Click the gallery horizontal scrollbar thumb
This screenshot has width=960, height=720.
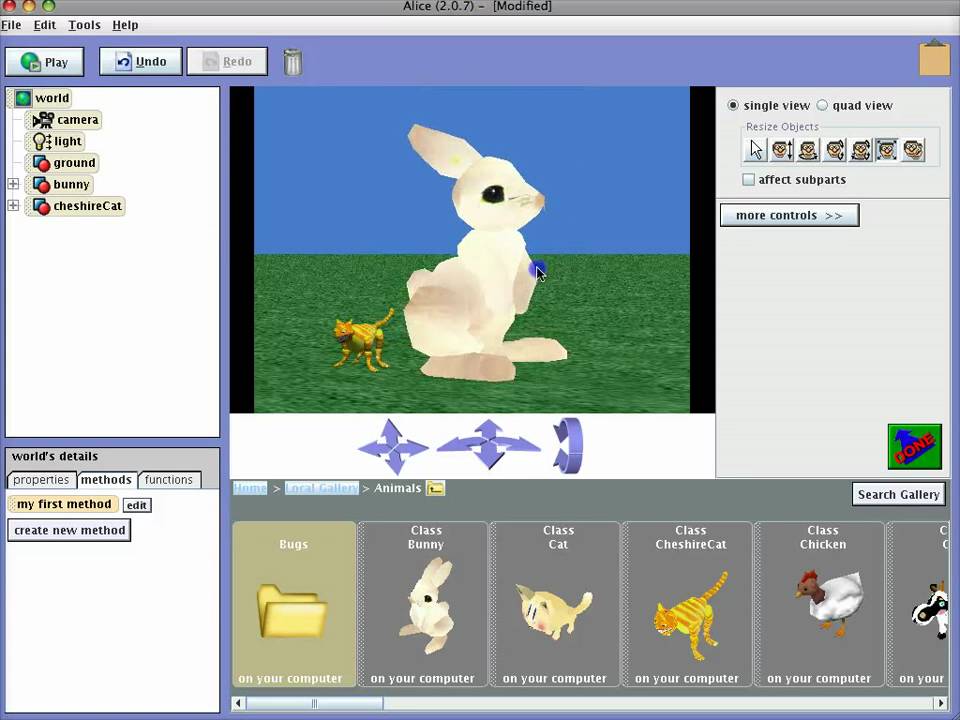point(315,703)
